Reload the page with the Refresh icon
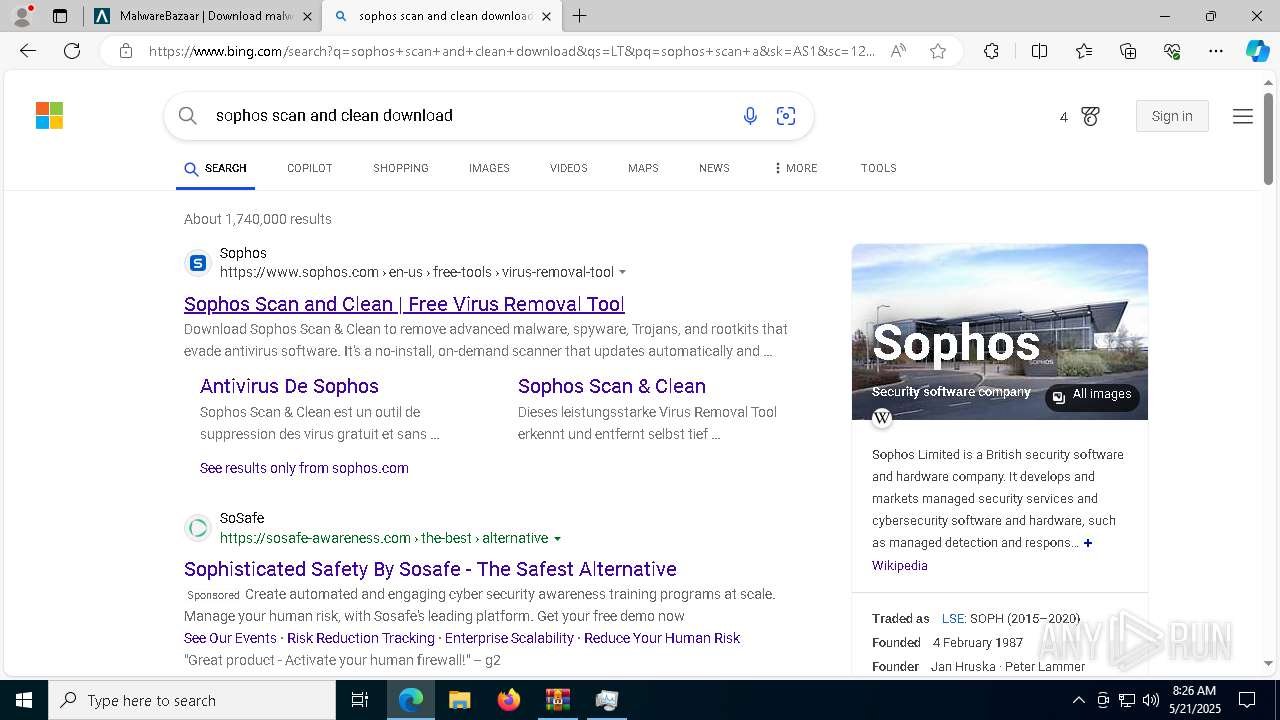 click(72, 51)
